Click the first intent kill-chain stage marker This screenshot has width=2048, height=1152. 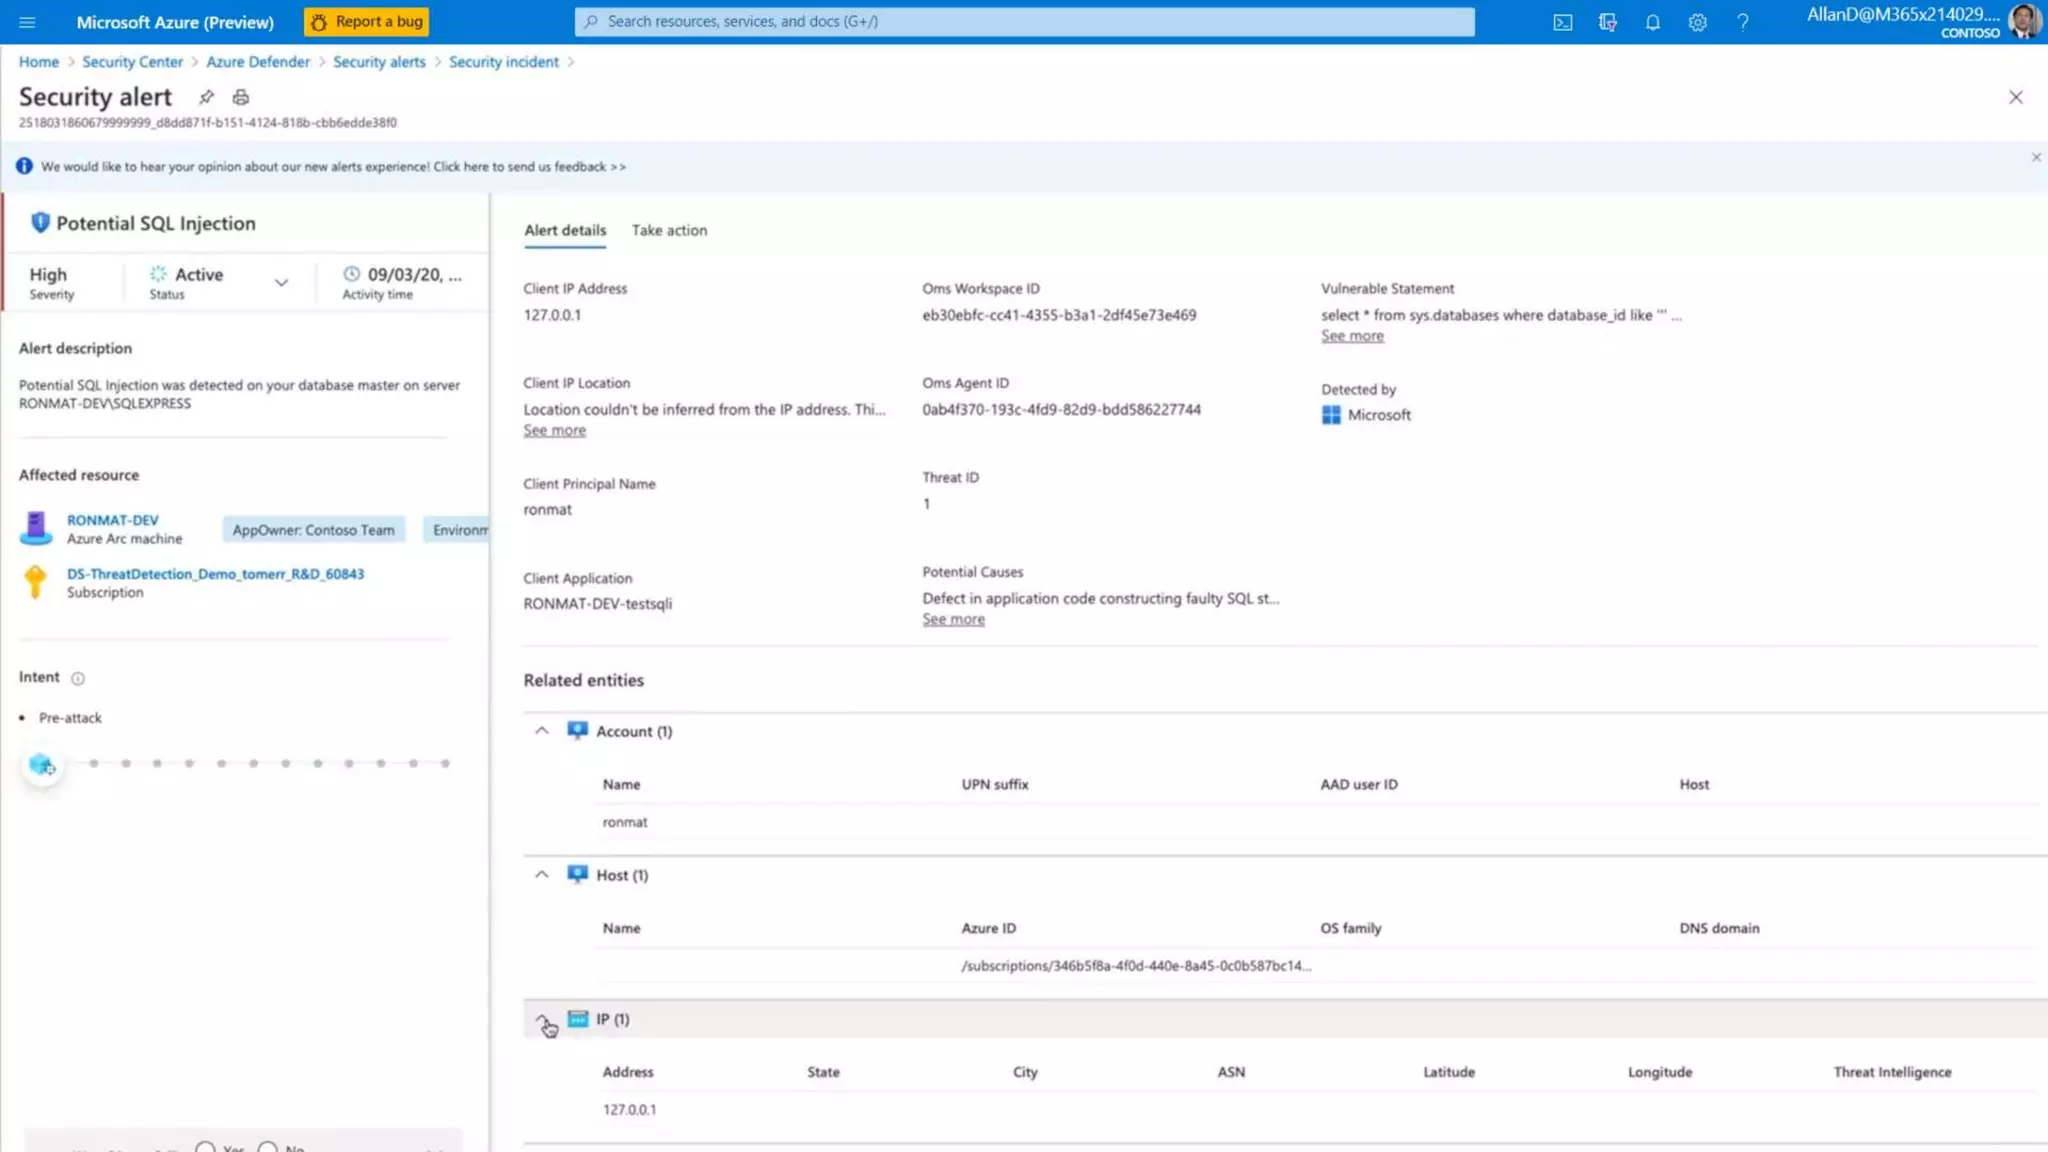[x=42, y=765]
